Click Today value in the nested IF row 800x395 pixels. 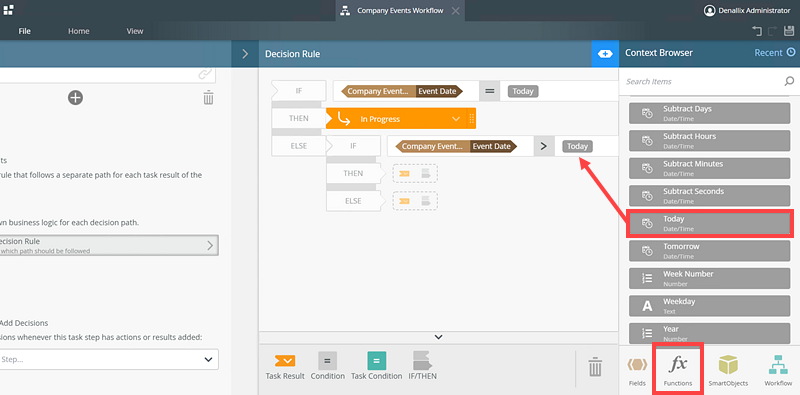(578, 146)
